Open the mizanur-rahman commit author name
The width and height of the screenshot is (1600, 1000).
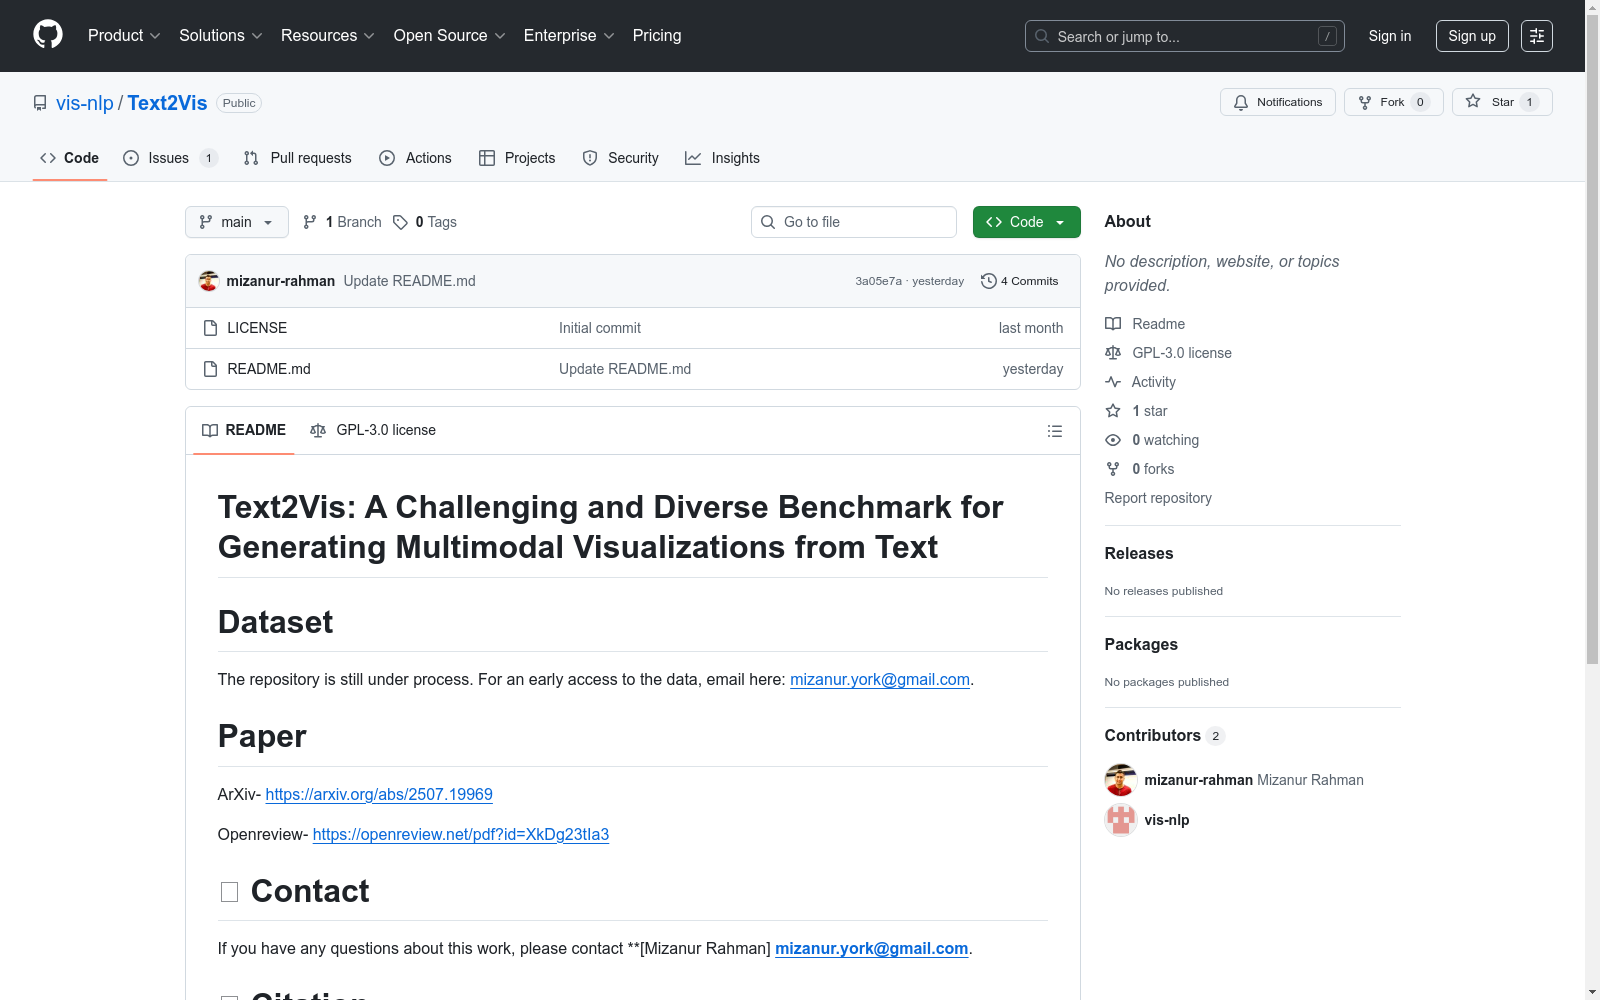point(281,281)
